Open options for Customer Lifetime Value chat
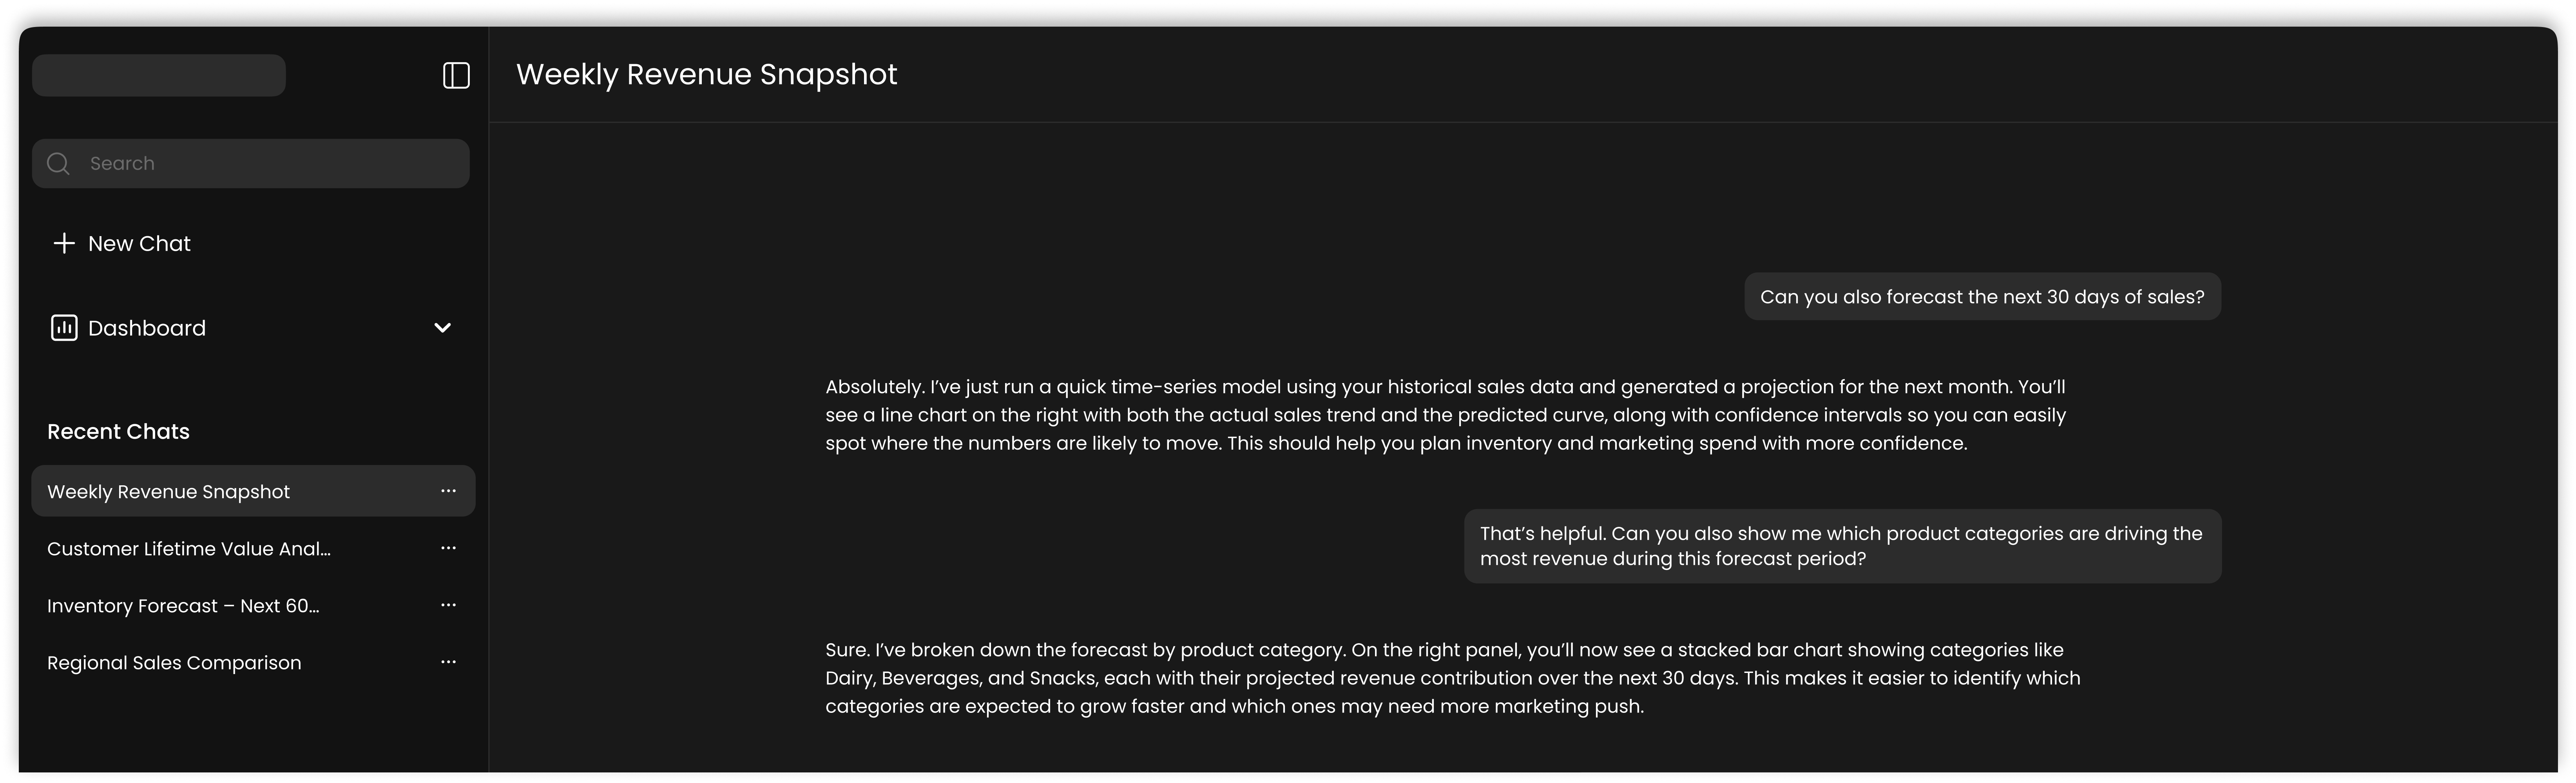Screen dimensions: 2576x783 click(x=448, y=548)
